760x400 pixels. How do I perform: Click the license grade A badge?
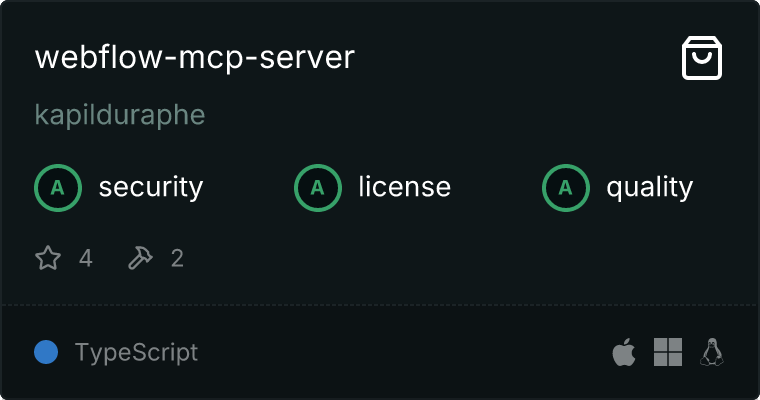[317, 187]
